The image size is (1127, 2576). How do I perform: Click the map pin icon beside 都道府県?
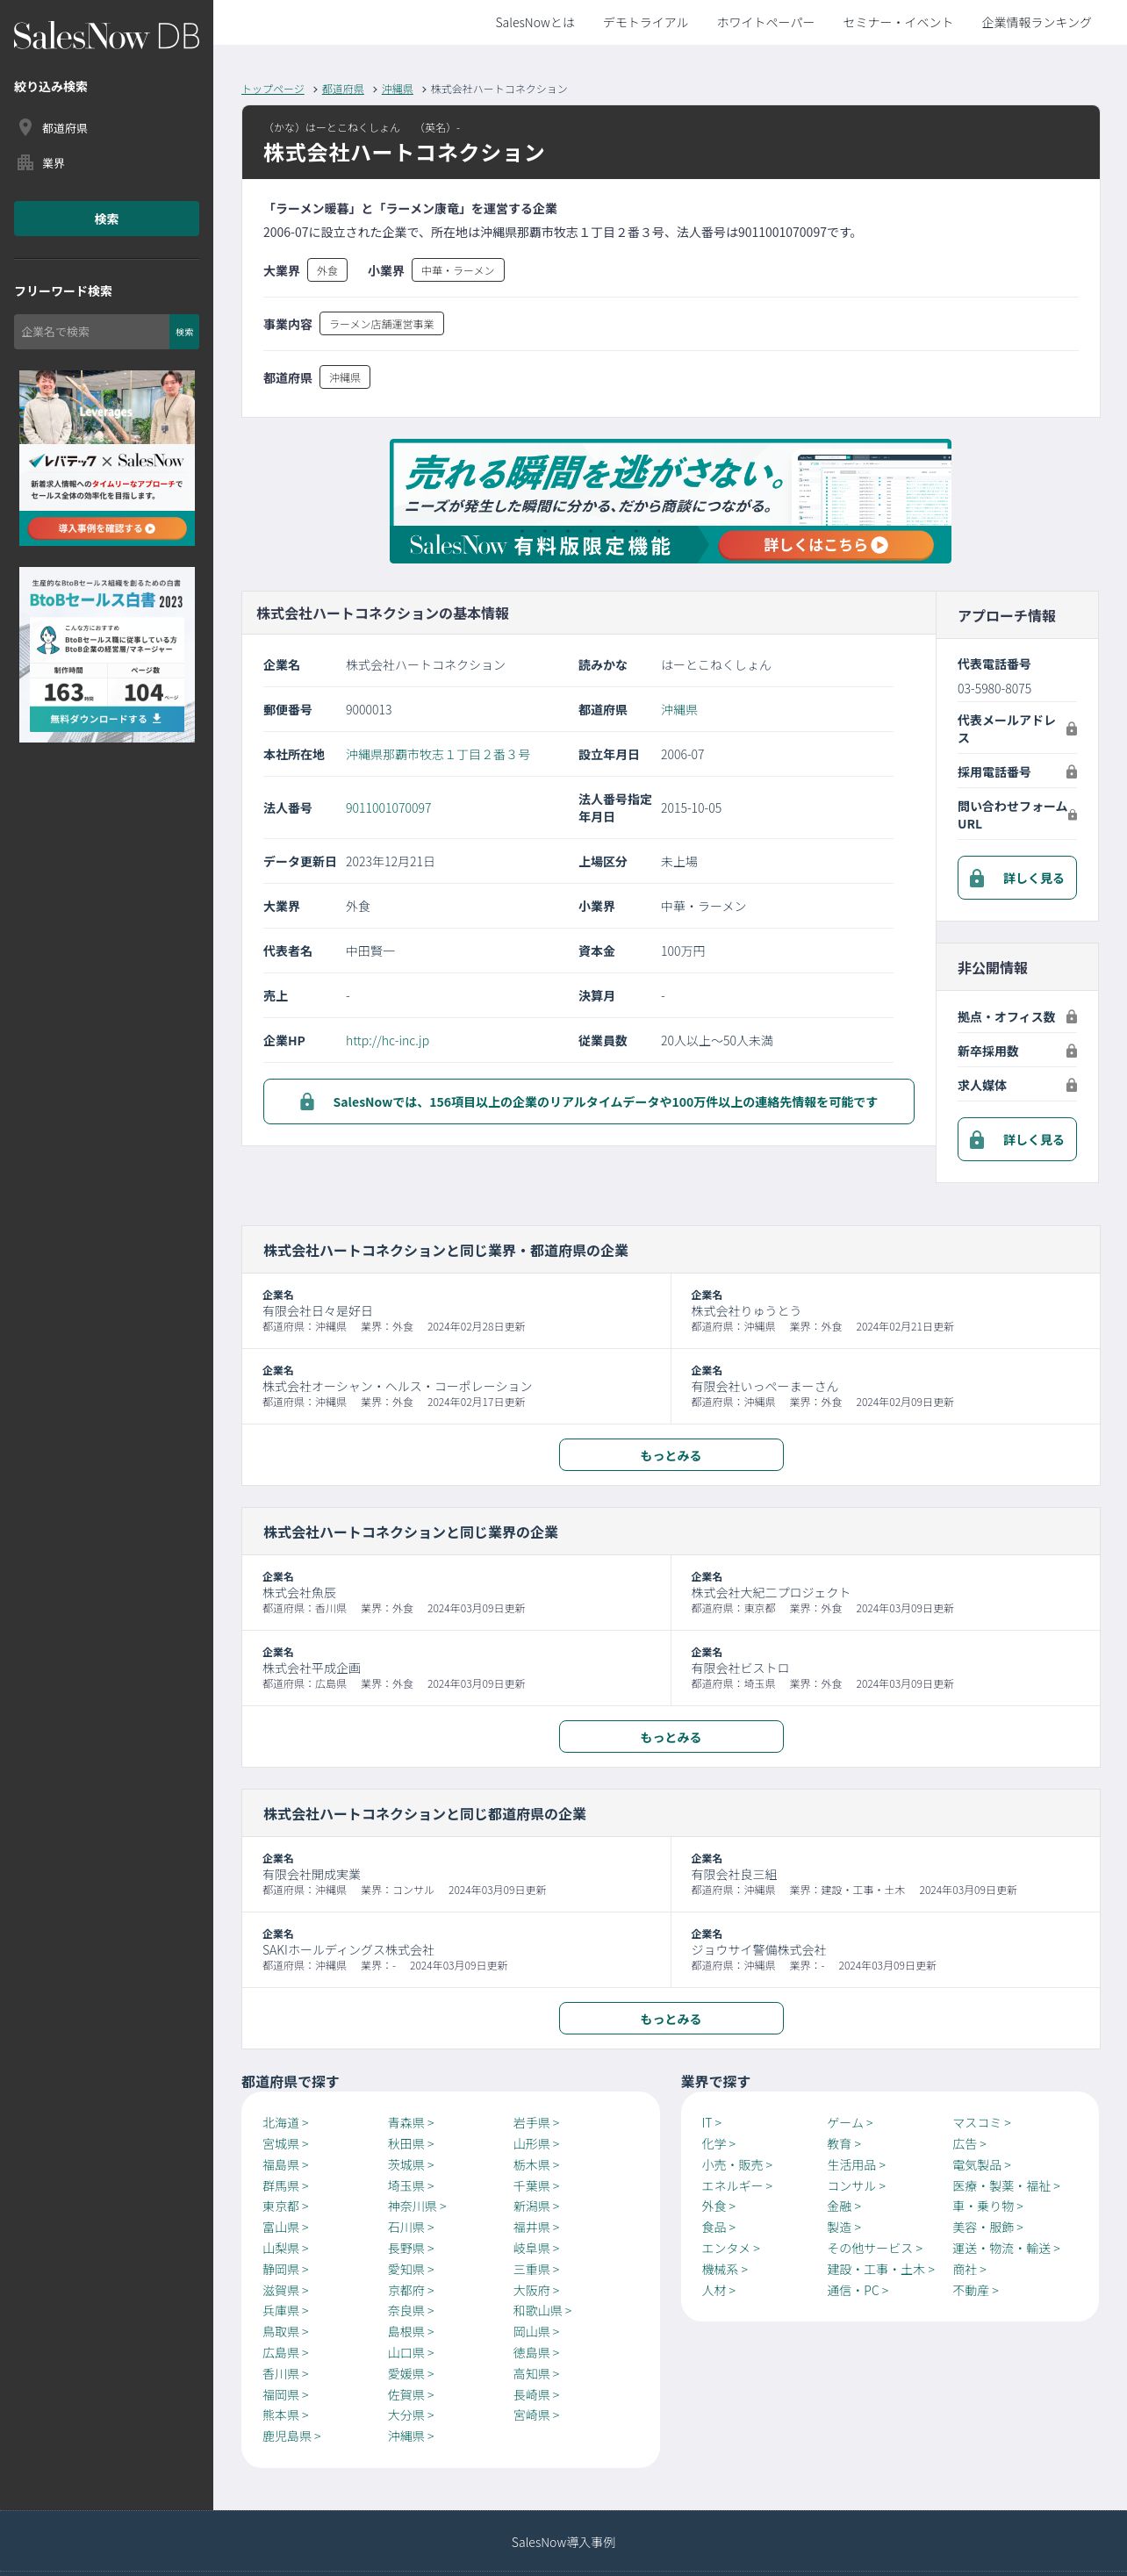pyautogui.click(x=26, y=127)
